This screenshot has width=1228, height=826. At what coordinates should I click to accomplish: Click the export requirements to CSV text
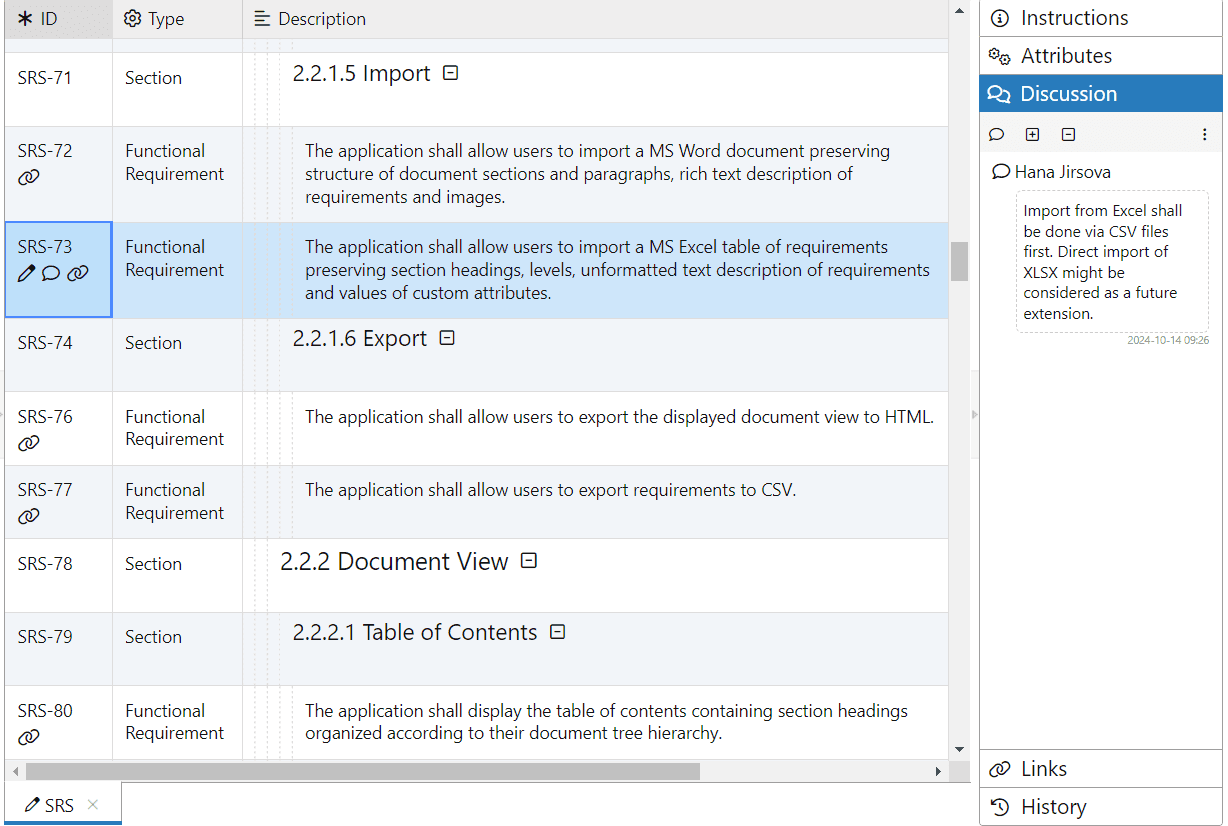[x=550, y=490]
